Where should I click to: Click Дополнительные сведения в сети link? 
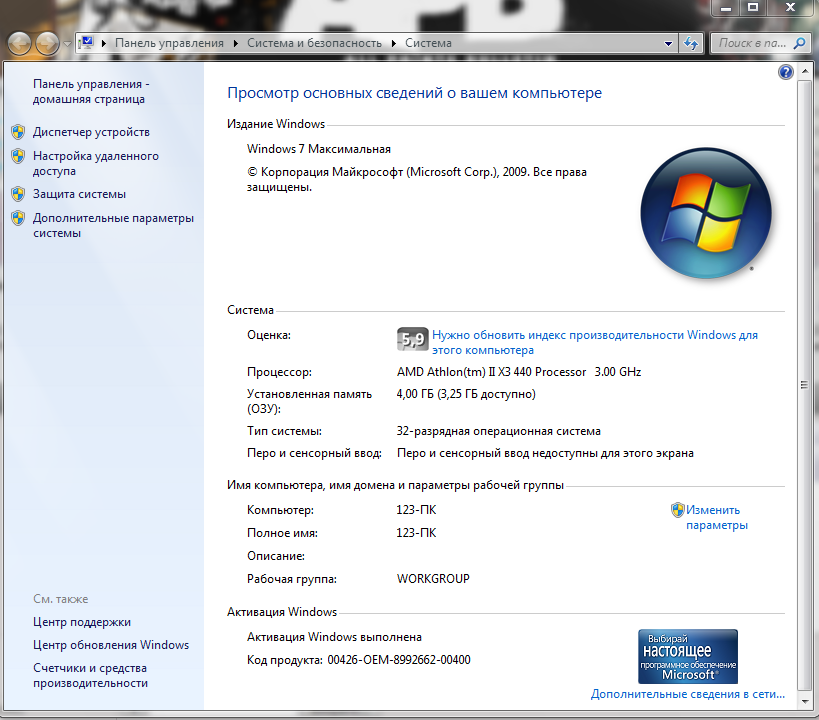[687, 694]
